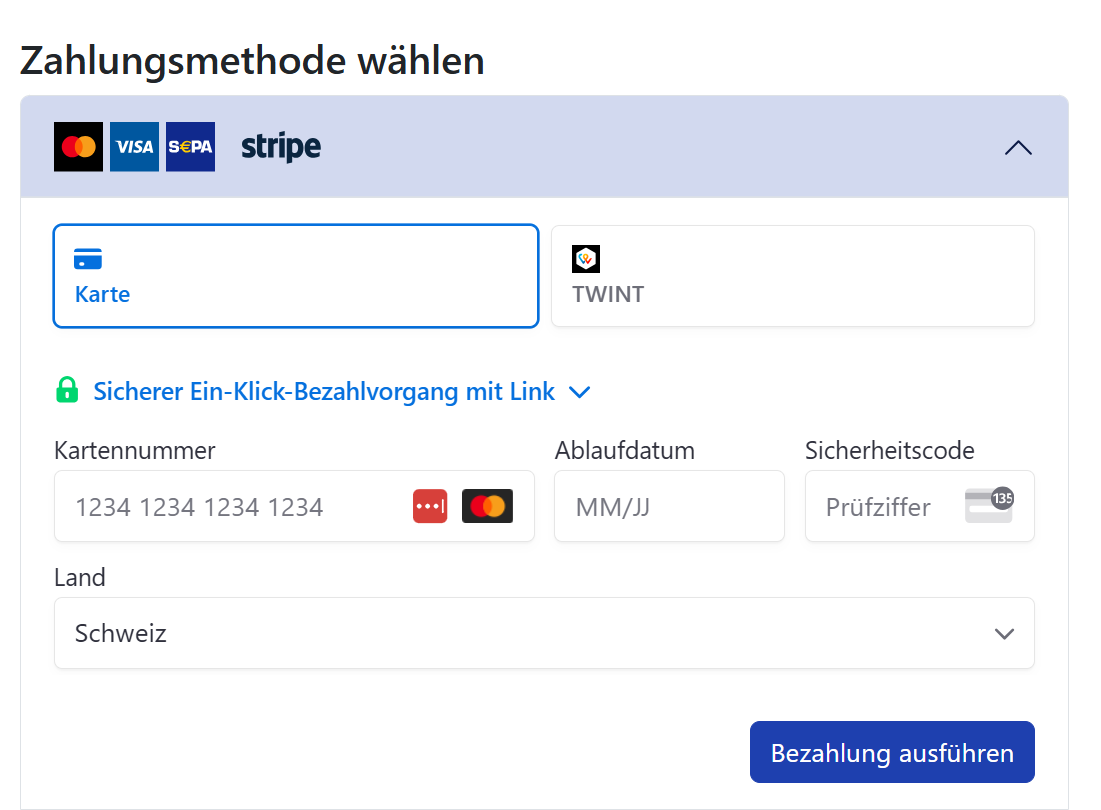Click the Mastercard logo in header
Image resolution: width=1101 pixels, height=810 pixels.
coord(78,147)
